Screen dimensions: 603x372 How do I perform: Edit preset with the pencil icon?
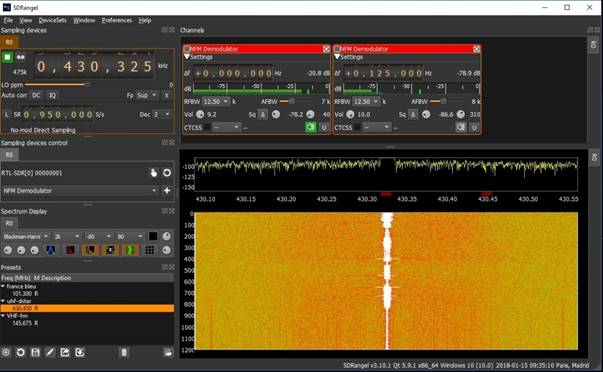50,352
